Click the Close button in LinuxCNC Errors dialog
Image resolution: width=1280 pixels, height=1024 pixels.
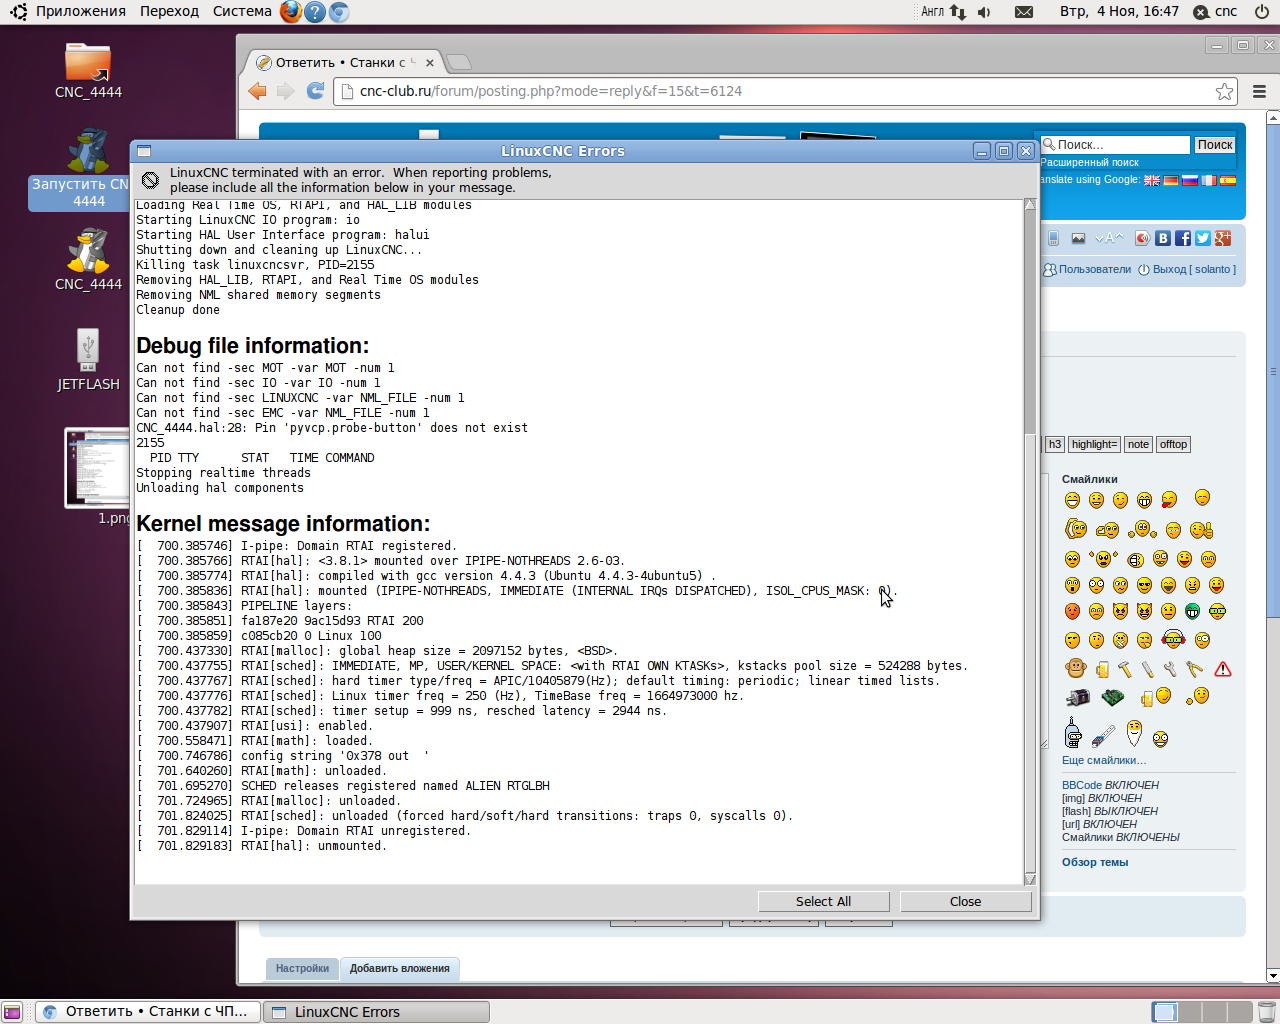coord(965,901)
